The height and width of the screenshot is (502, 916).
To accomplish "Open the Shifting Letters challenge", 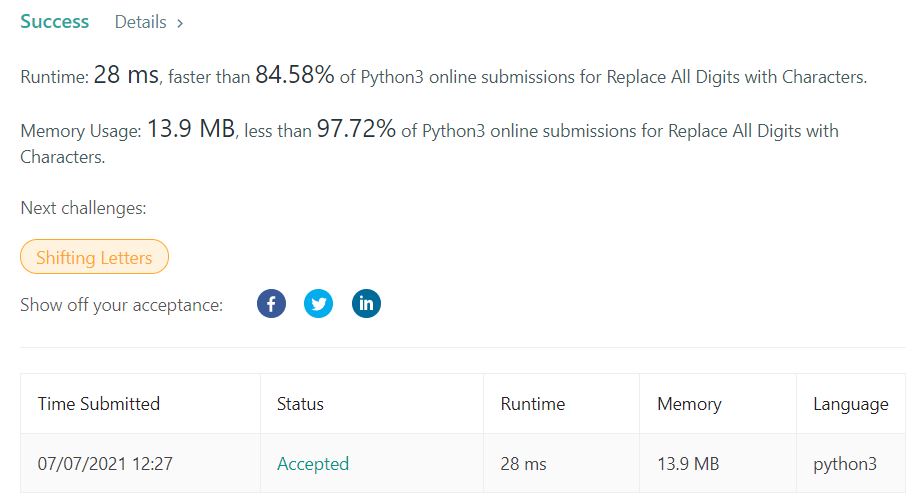I will click(x=94, y=258).
